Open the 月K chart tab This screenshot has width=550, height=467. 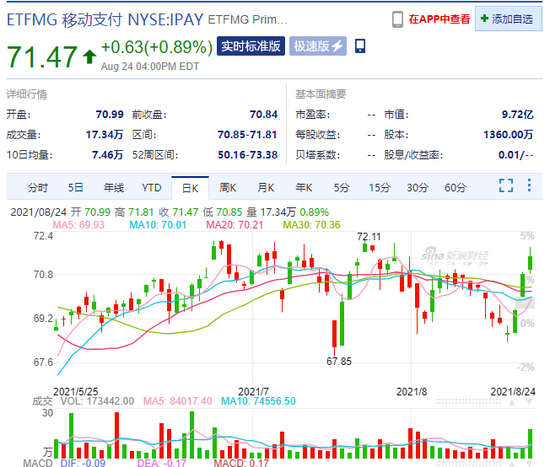(x=266, y=188)
